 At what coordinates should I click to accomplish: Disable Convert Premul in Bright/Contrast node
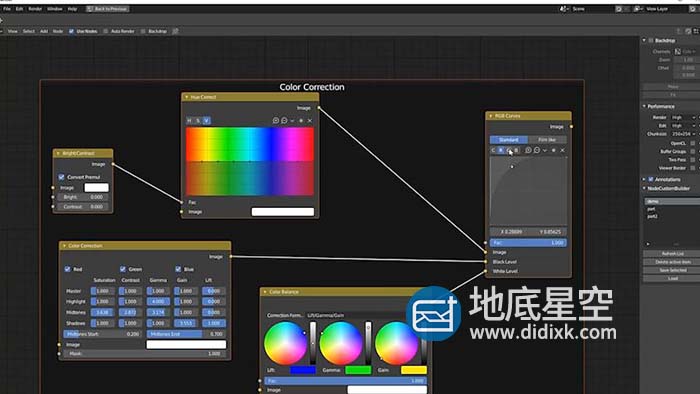click(x=62, y=177)
